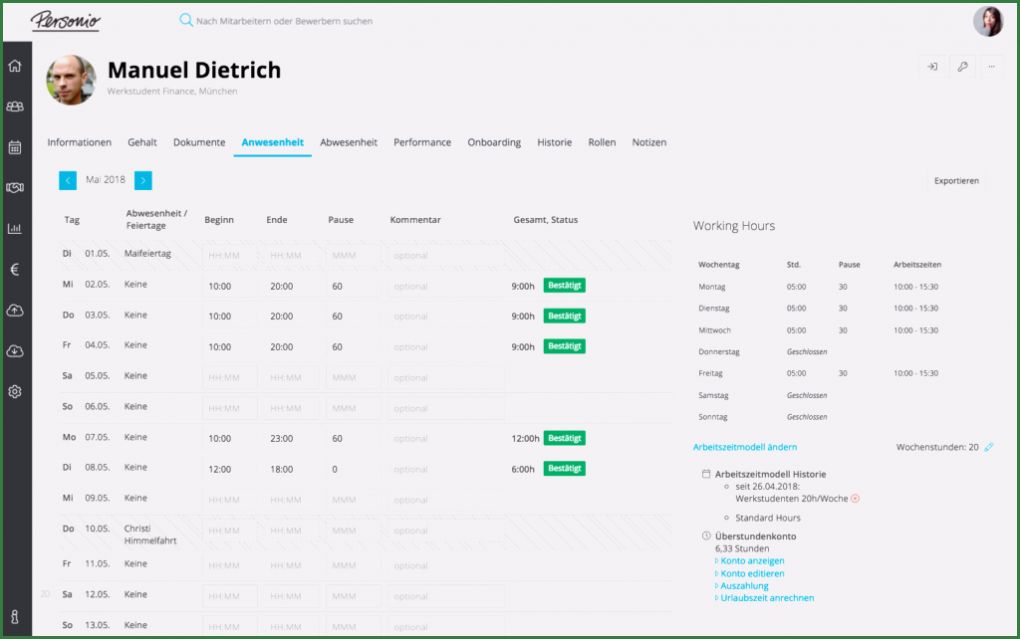Expand the Auszahlung option
This screenshot has width=1020, height=639.
[744, 586]
